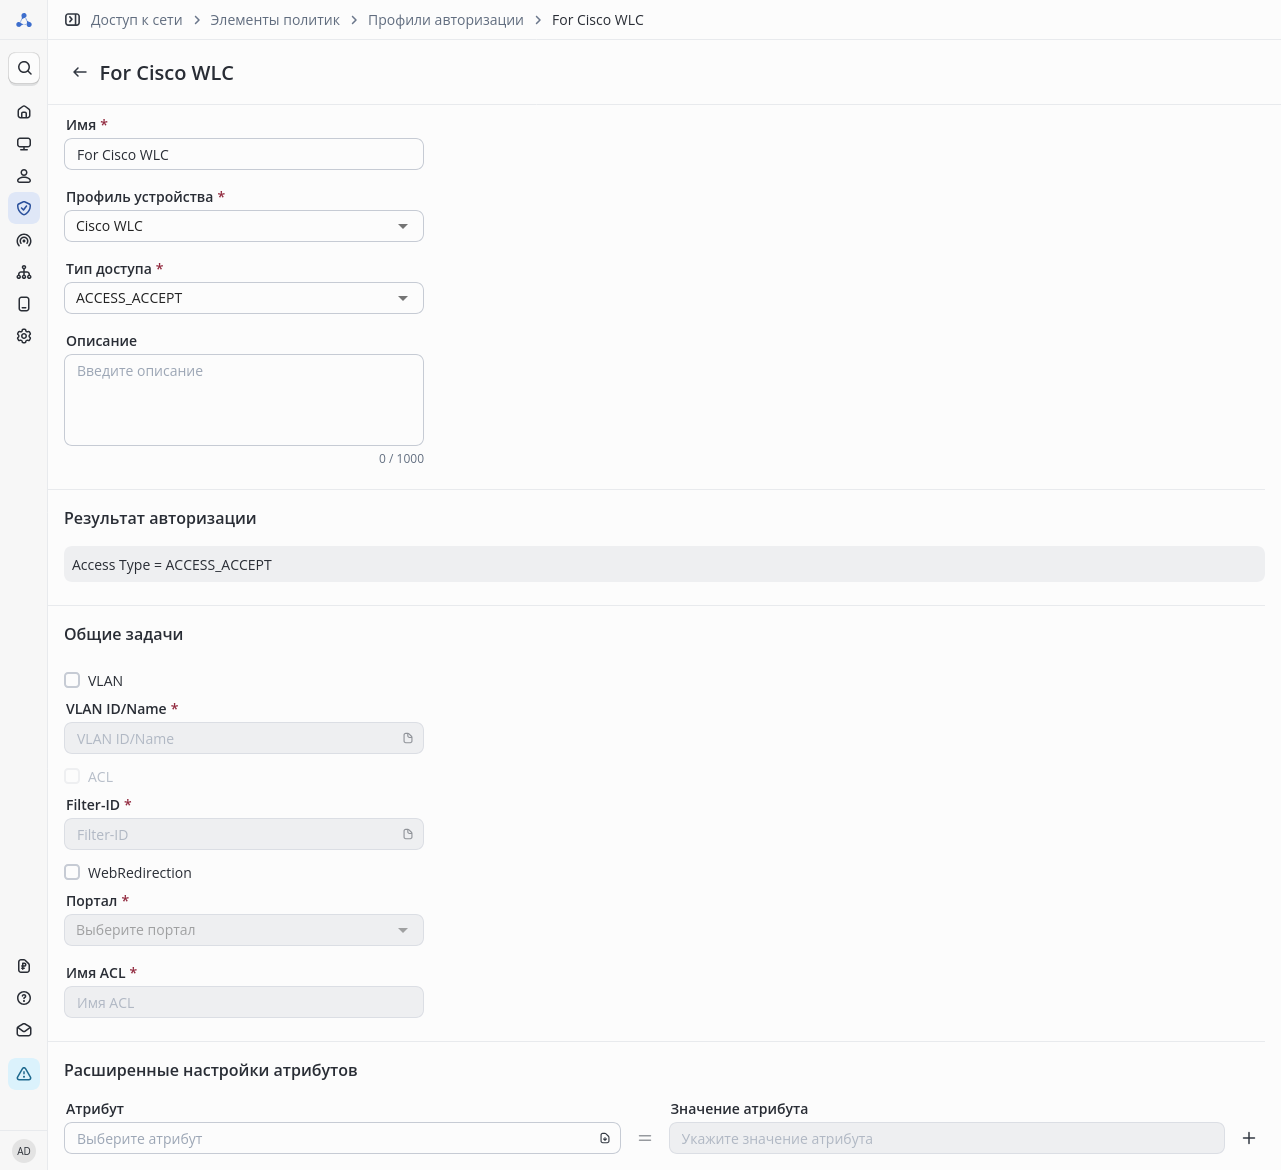This screenshot has width=1281, height=1170.
Task: Click the plus icon to add attribute
Action: click(1249, 1138)
